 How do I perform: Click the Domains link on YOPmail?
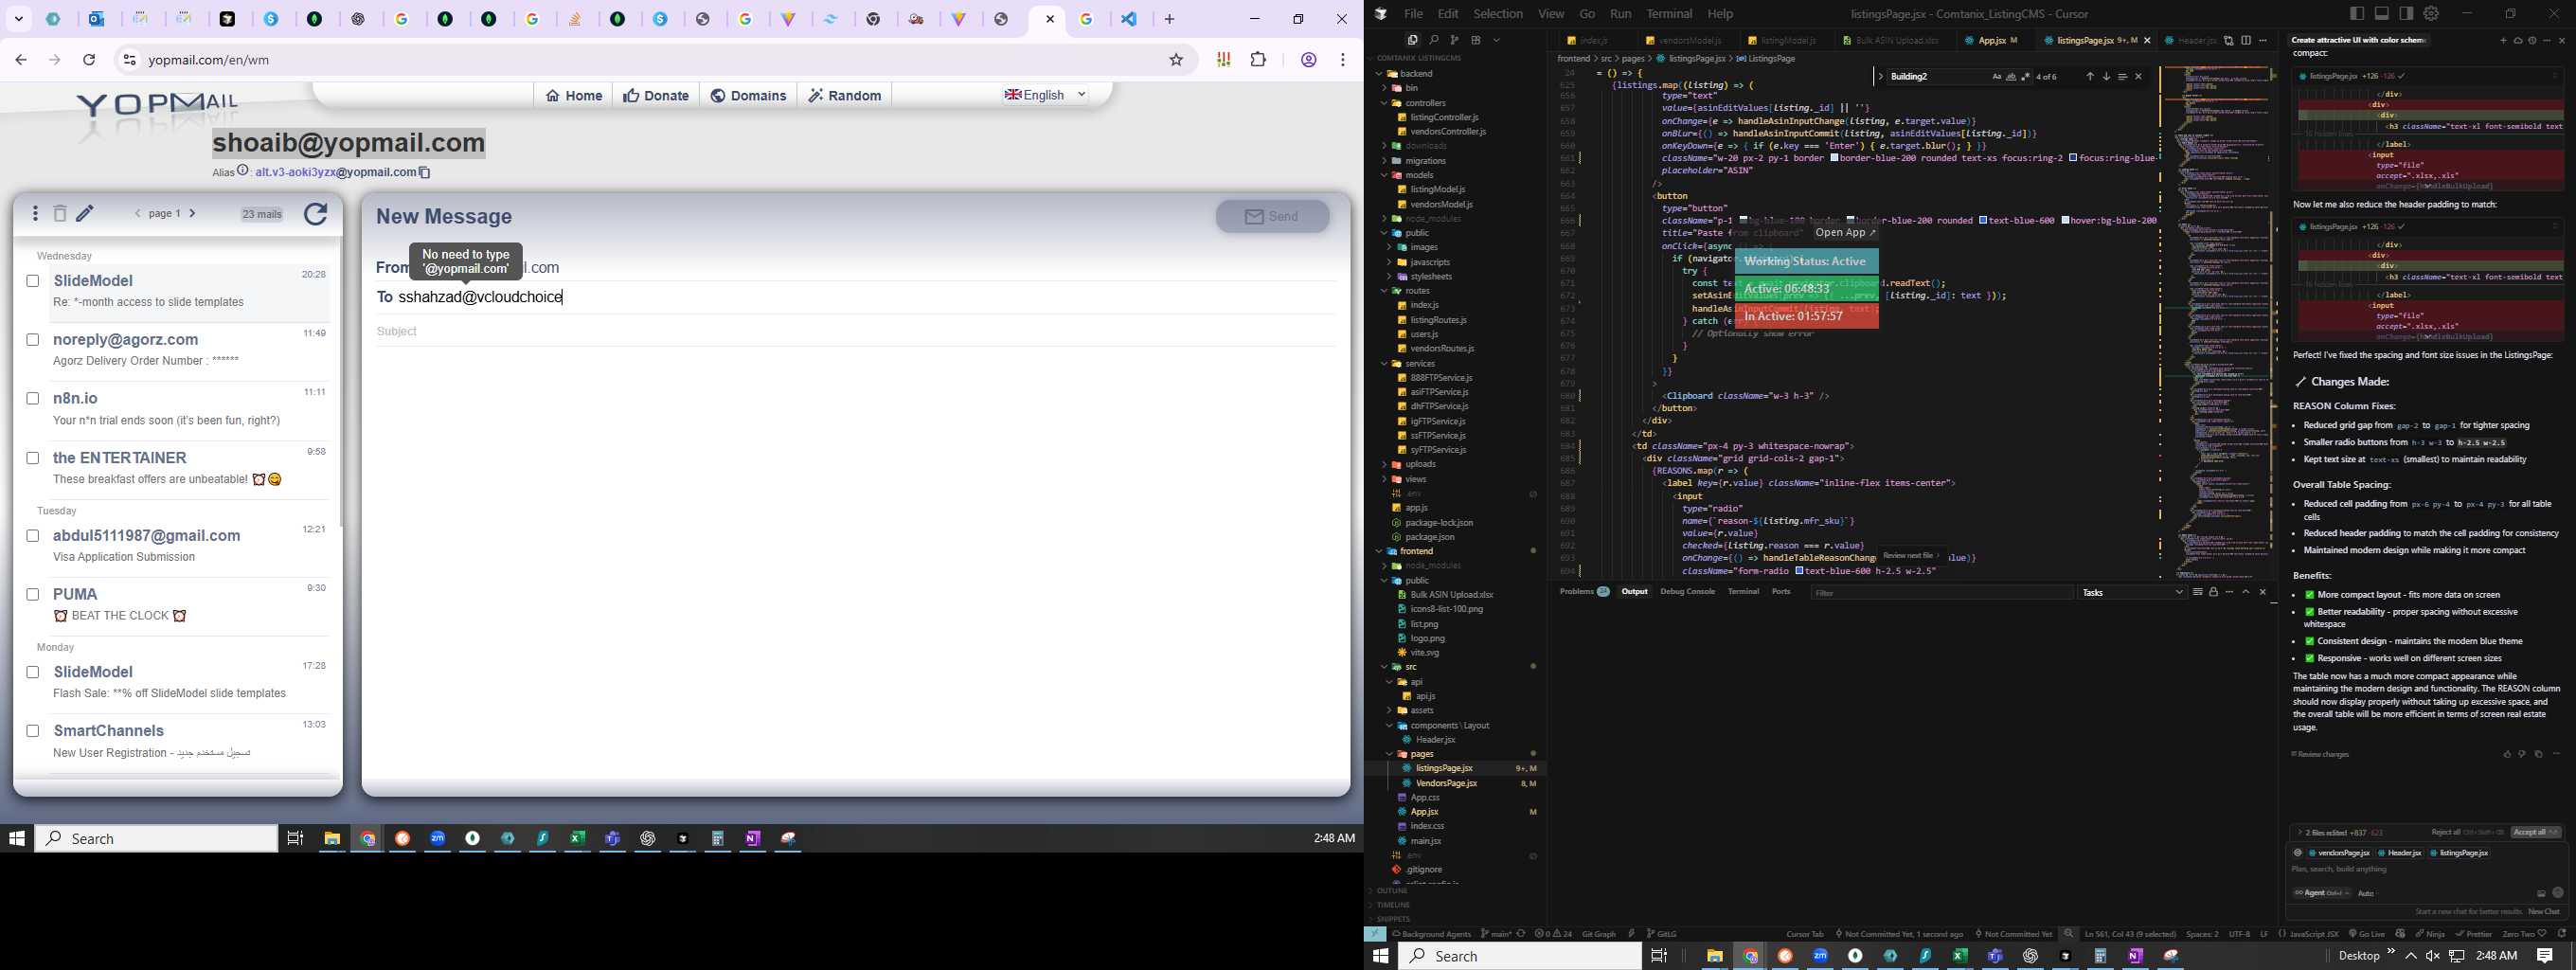[x=748, y=96]
